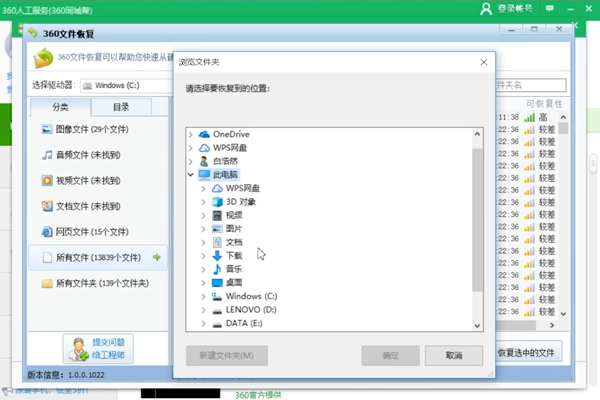Switch to the 目录 tab
Viewport: 600px width, 400px height.
click(x=121, y=107)
